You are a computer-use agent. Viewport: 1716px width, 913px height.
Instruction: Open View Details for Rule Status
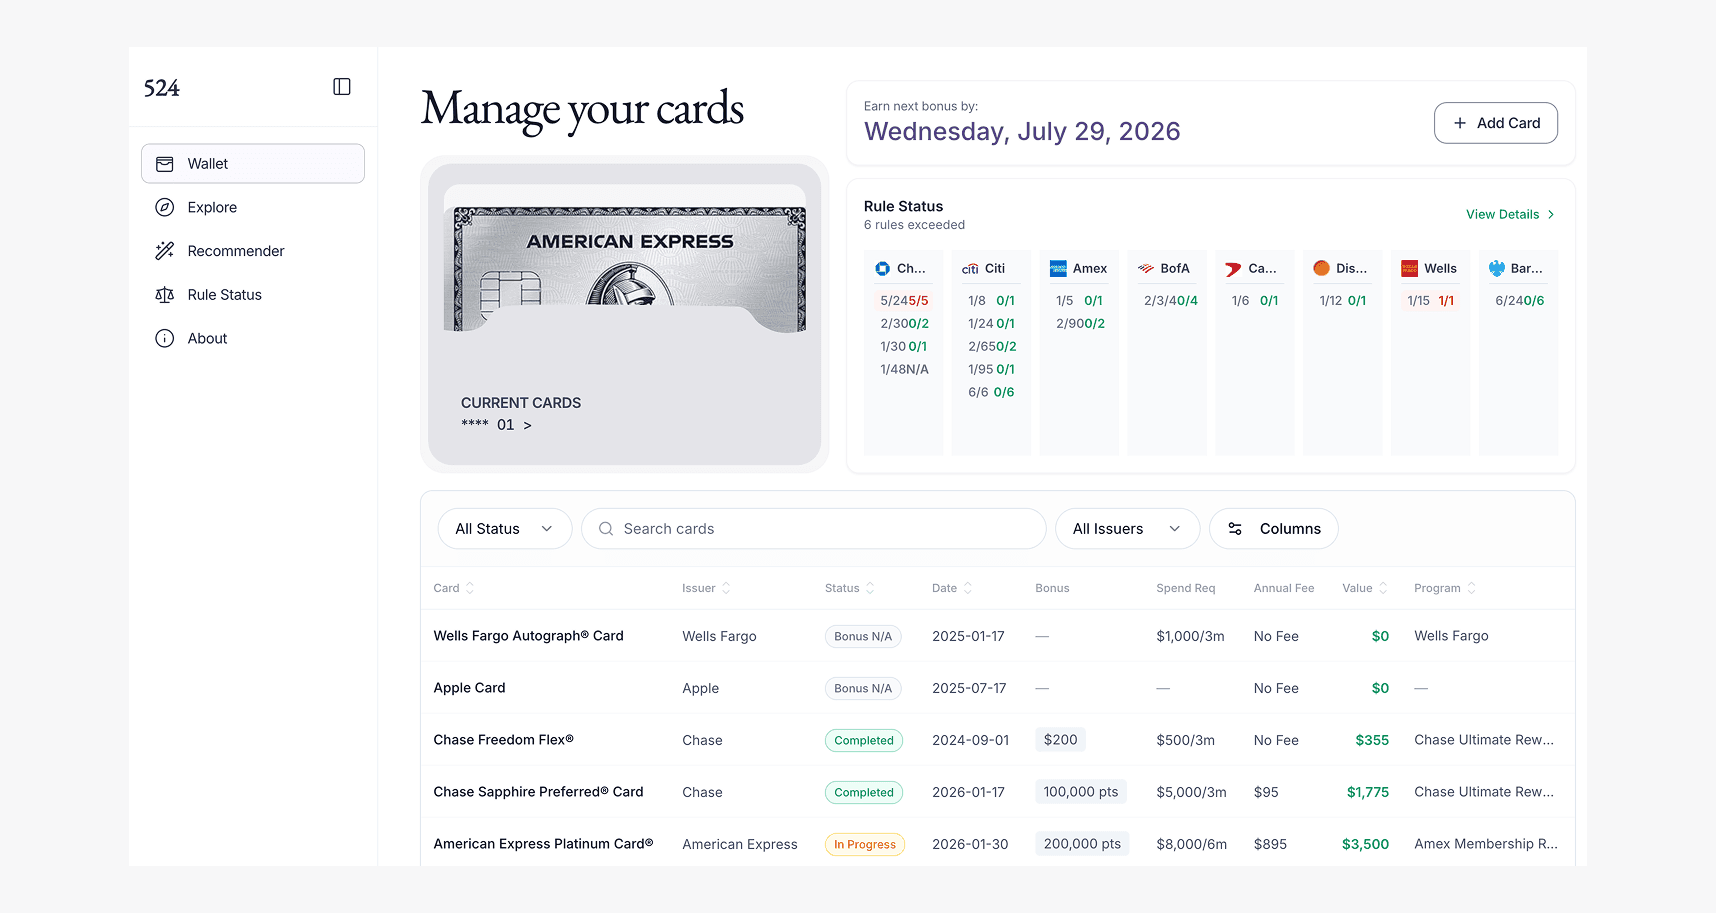[x=1509, y=214]
